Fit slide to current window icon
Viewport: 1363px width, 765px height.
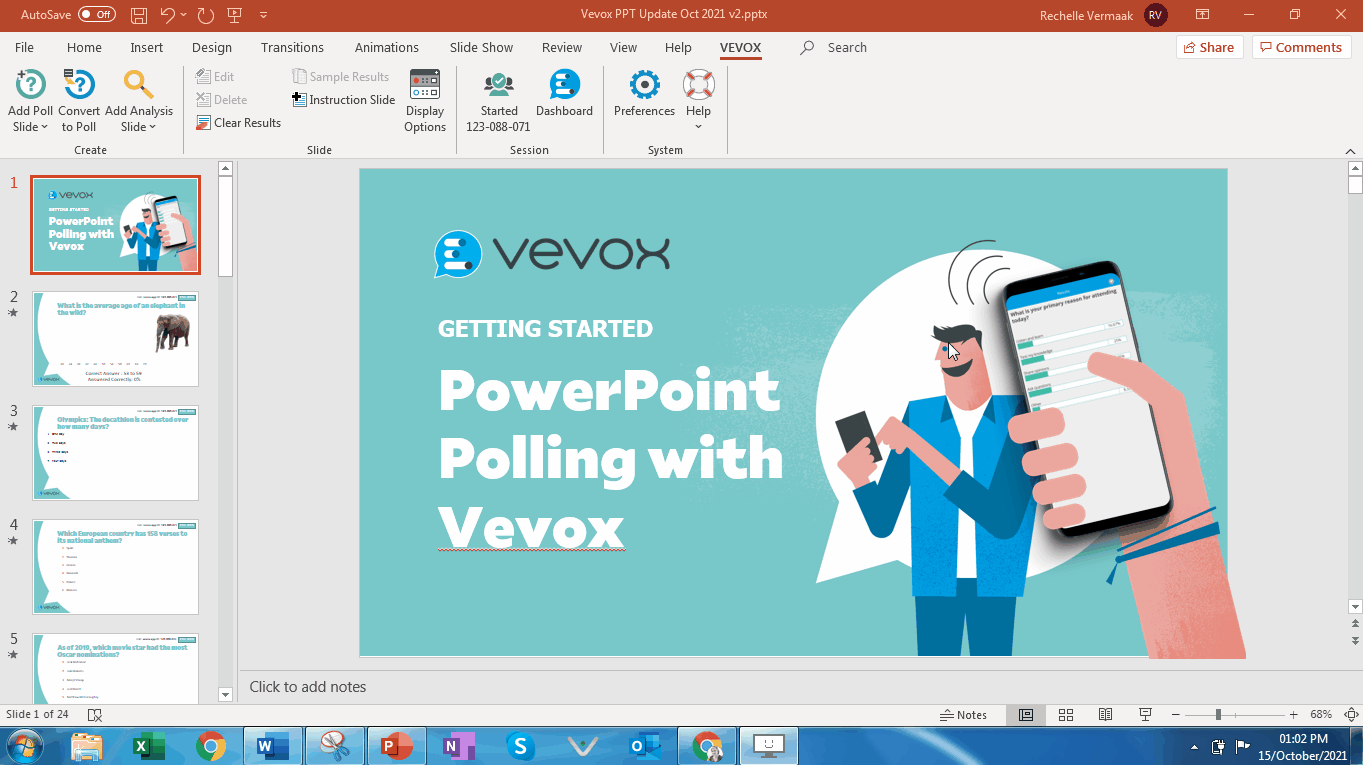click(x=1351, y=715)
